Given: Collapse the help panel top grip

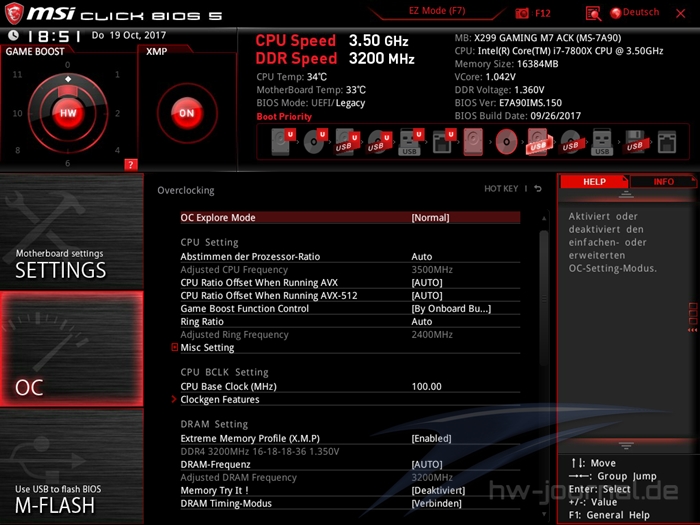Looking at the screenshot, I should point(626,195).
